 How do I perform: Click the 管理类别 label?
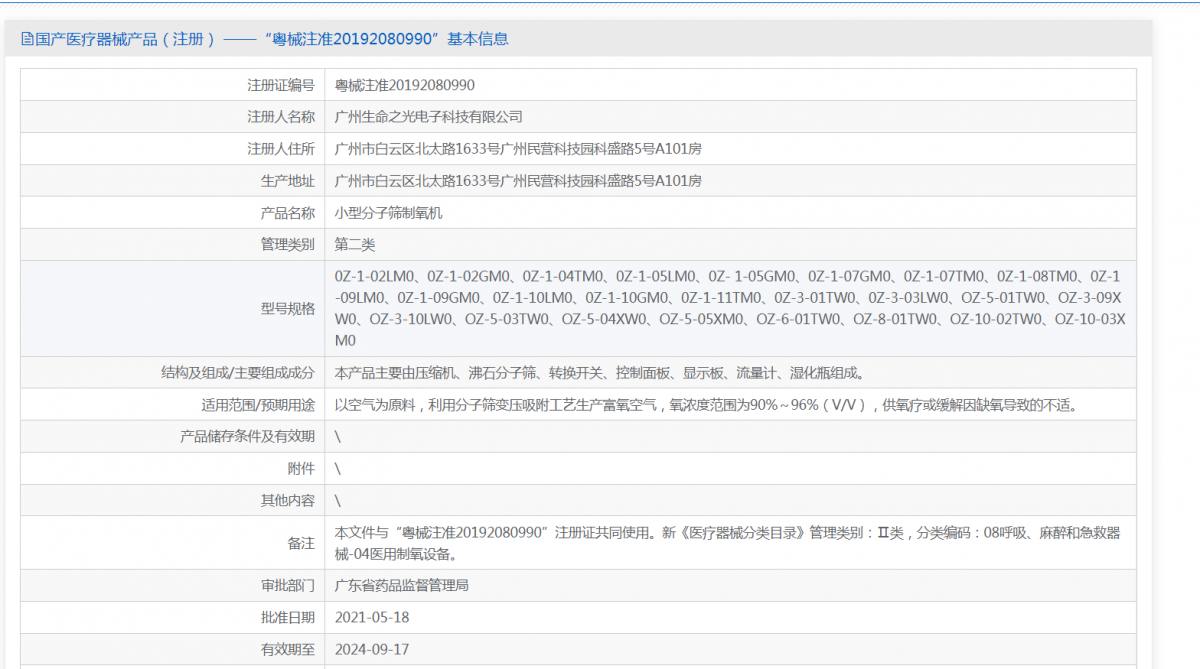pyautogui.click(x=288, y=245)
